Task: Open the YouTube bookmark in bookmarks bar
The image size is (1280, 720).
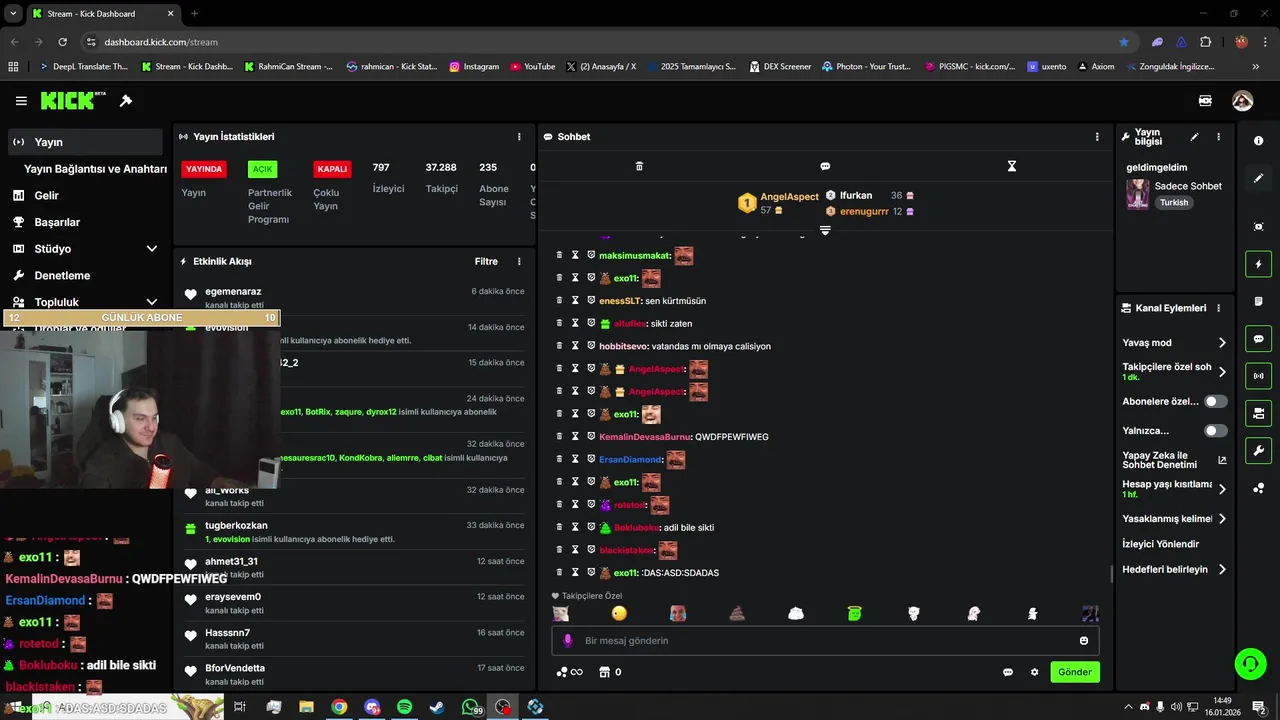Action: point(533,67)
